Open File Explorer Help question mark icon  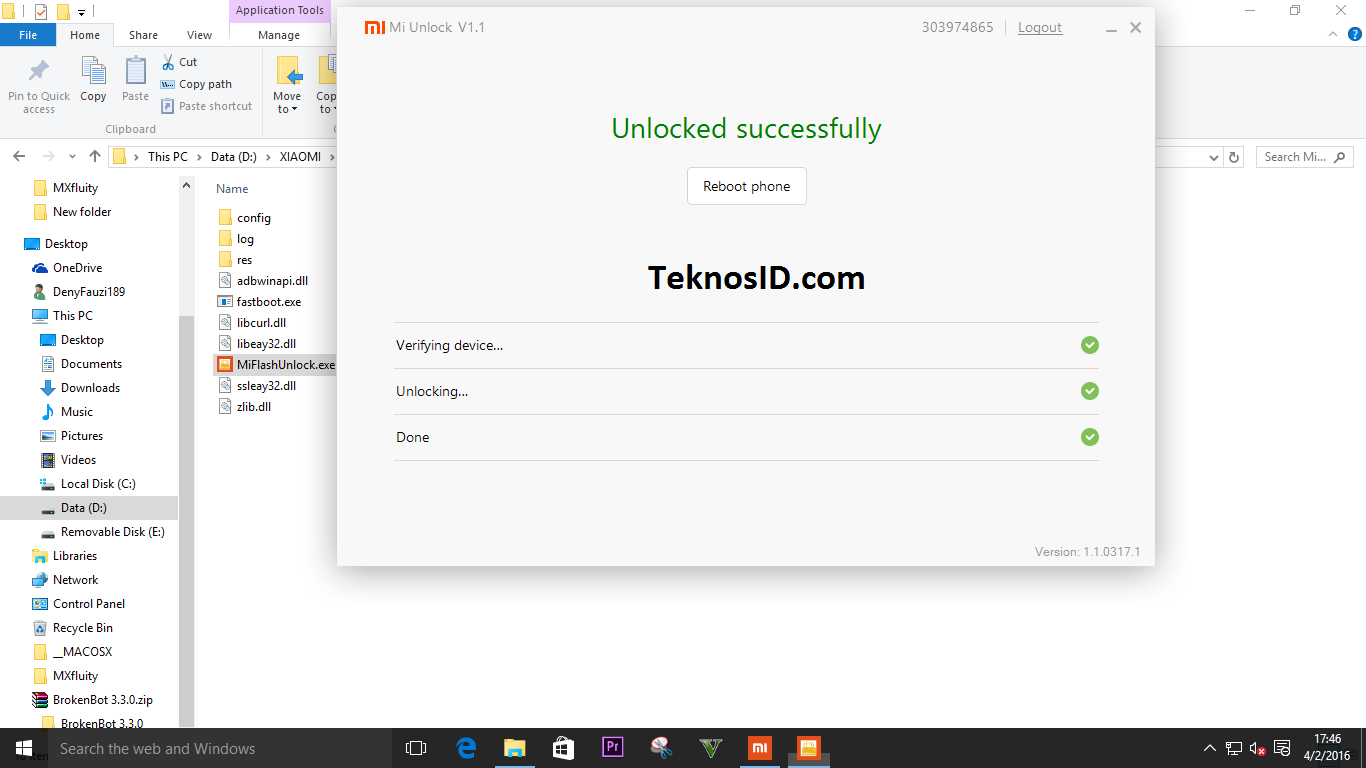tap(1355, 34)
